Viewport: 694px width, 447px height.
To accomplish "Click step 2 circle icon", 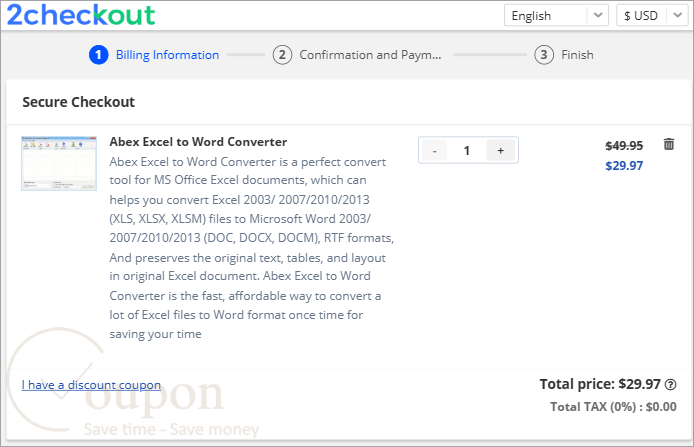I will click(282, 55).
